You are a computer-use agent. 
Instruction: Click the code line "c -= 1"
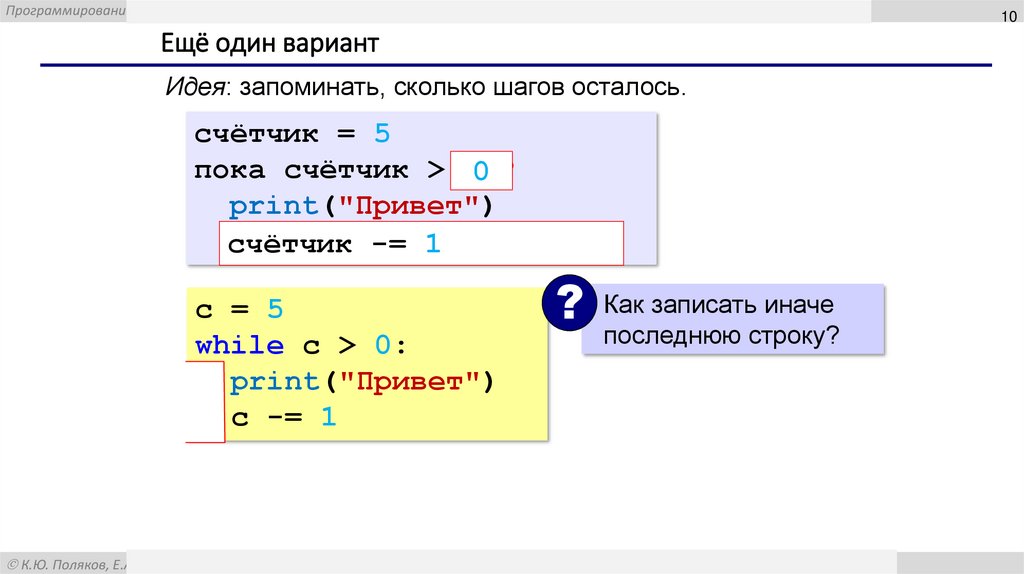point(283,417)
